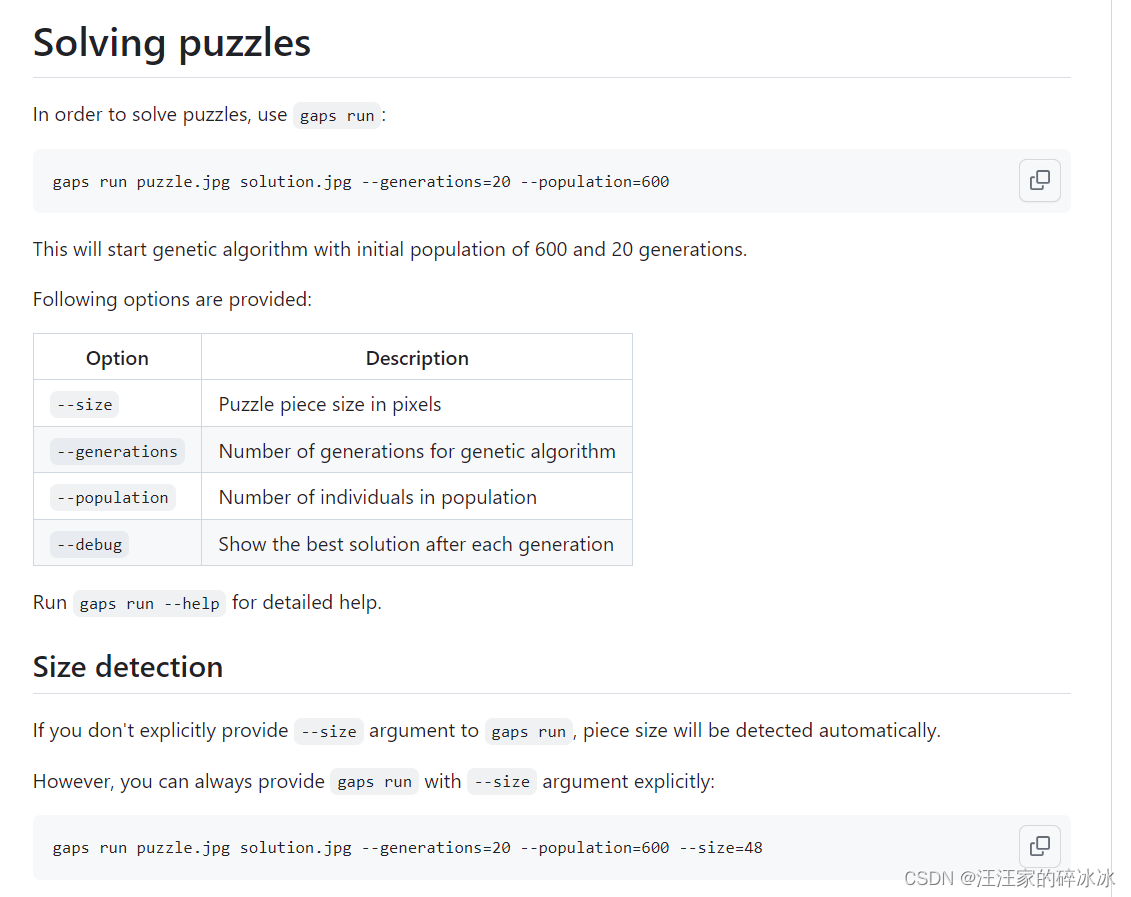This screenshot has height=897, width=1131.
Task: Click the second code block command text
Action: (408, 848)
